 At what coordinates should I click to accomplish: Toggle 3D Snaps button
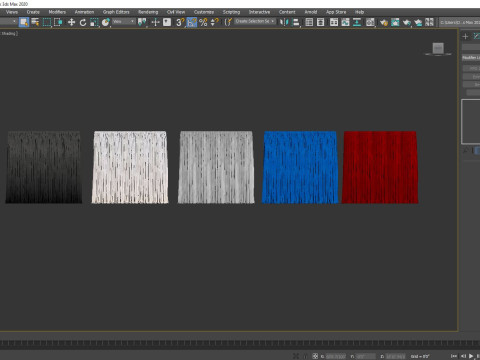(x=180, y=22)
